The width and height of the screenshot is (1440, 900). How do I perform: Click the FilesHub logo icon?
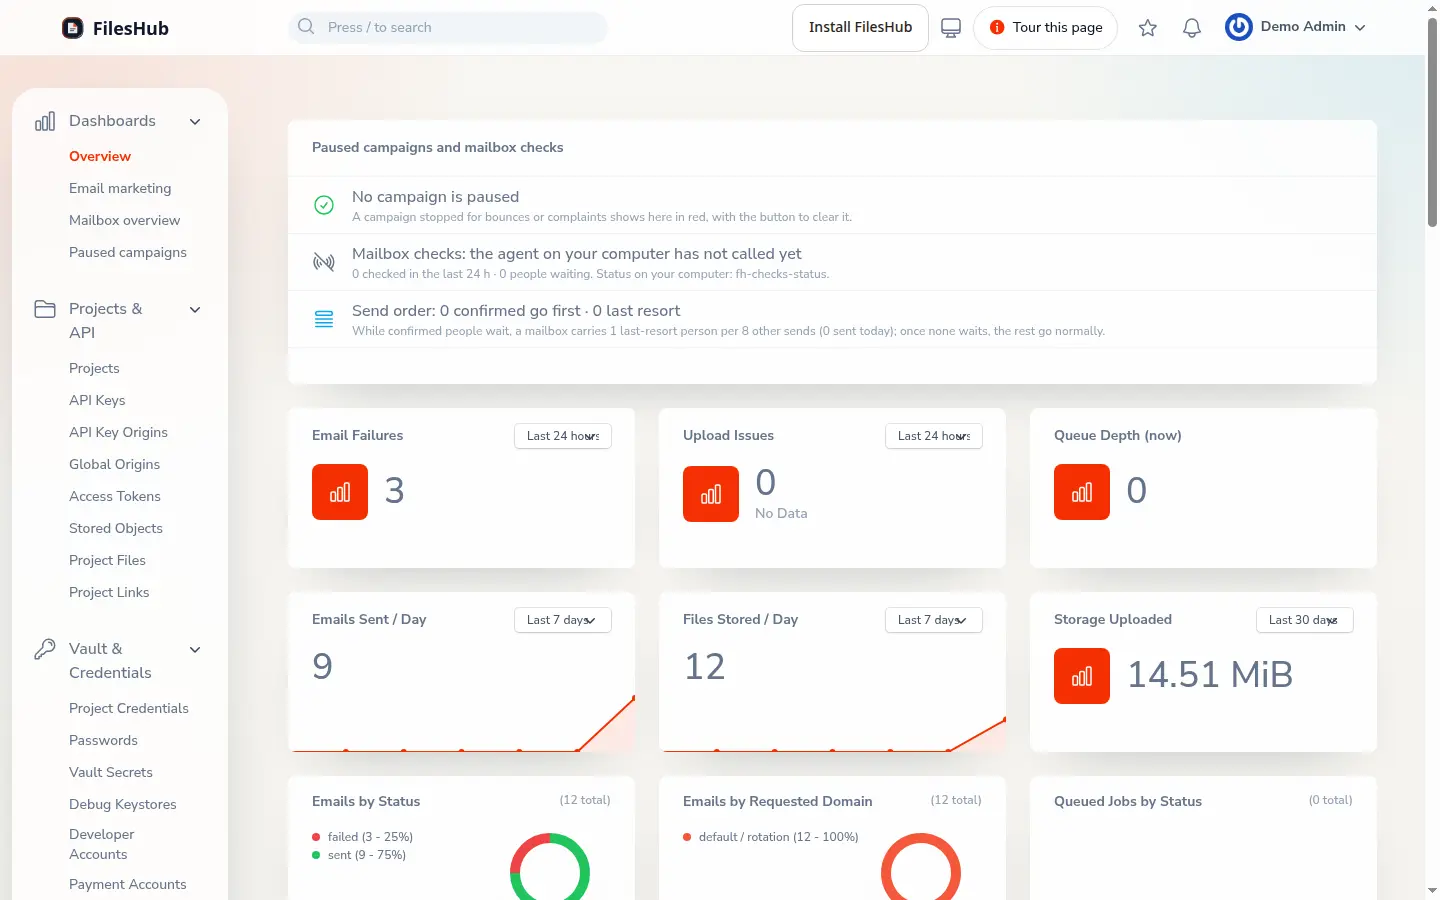(x=73, y=28)
